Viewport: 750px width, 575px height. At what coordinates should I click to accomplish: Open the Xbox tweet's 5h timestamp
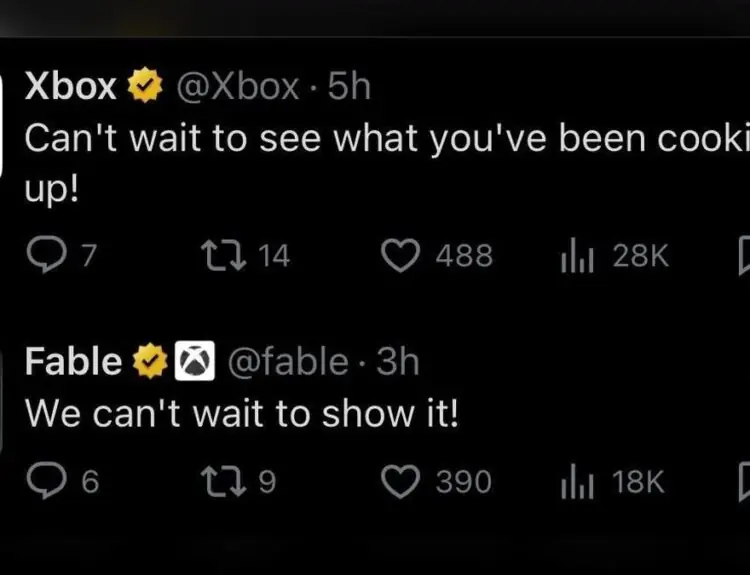(x=350, y=88)
